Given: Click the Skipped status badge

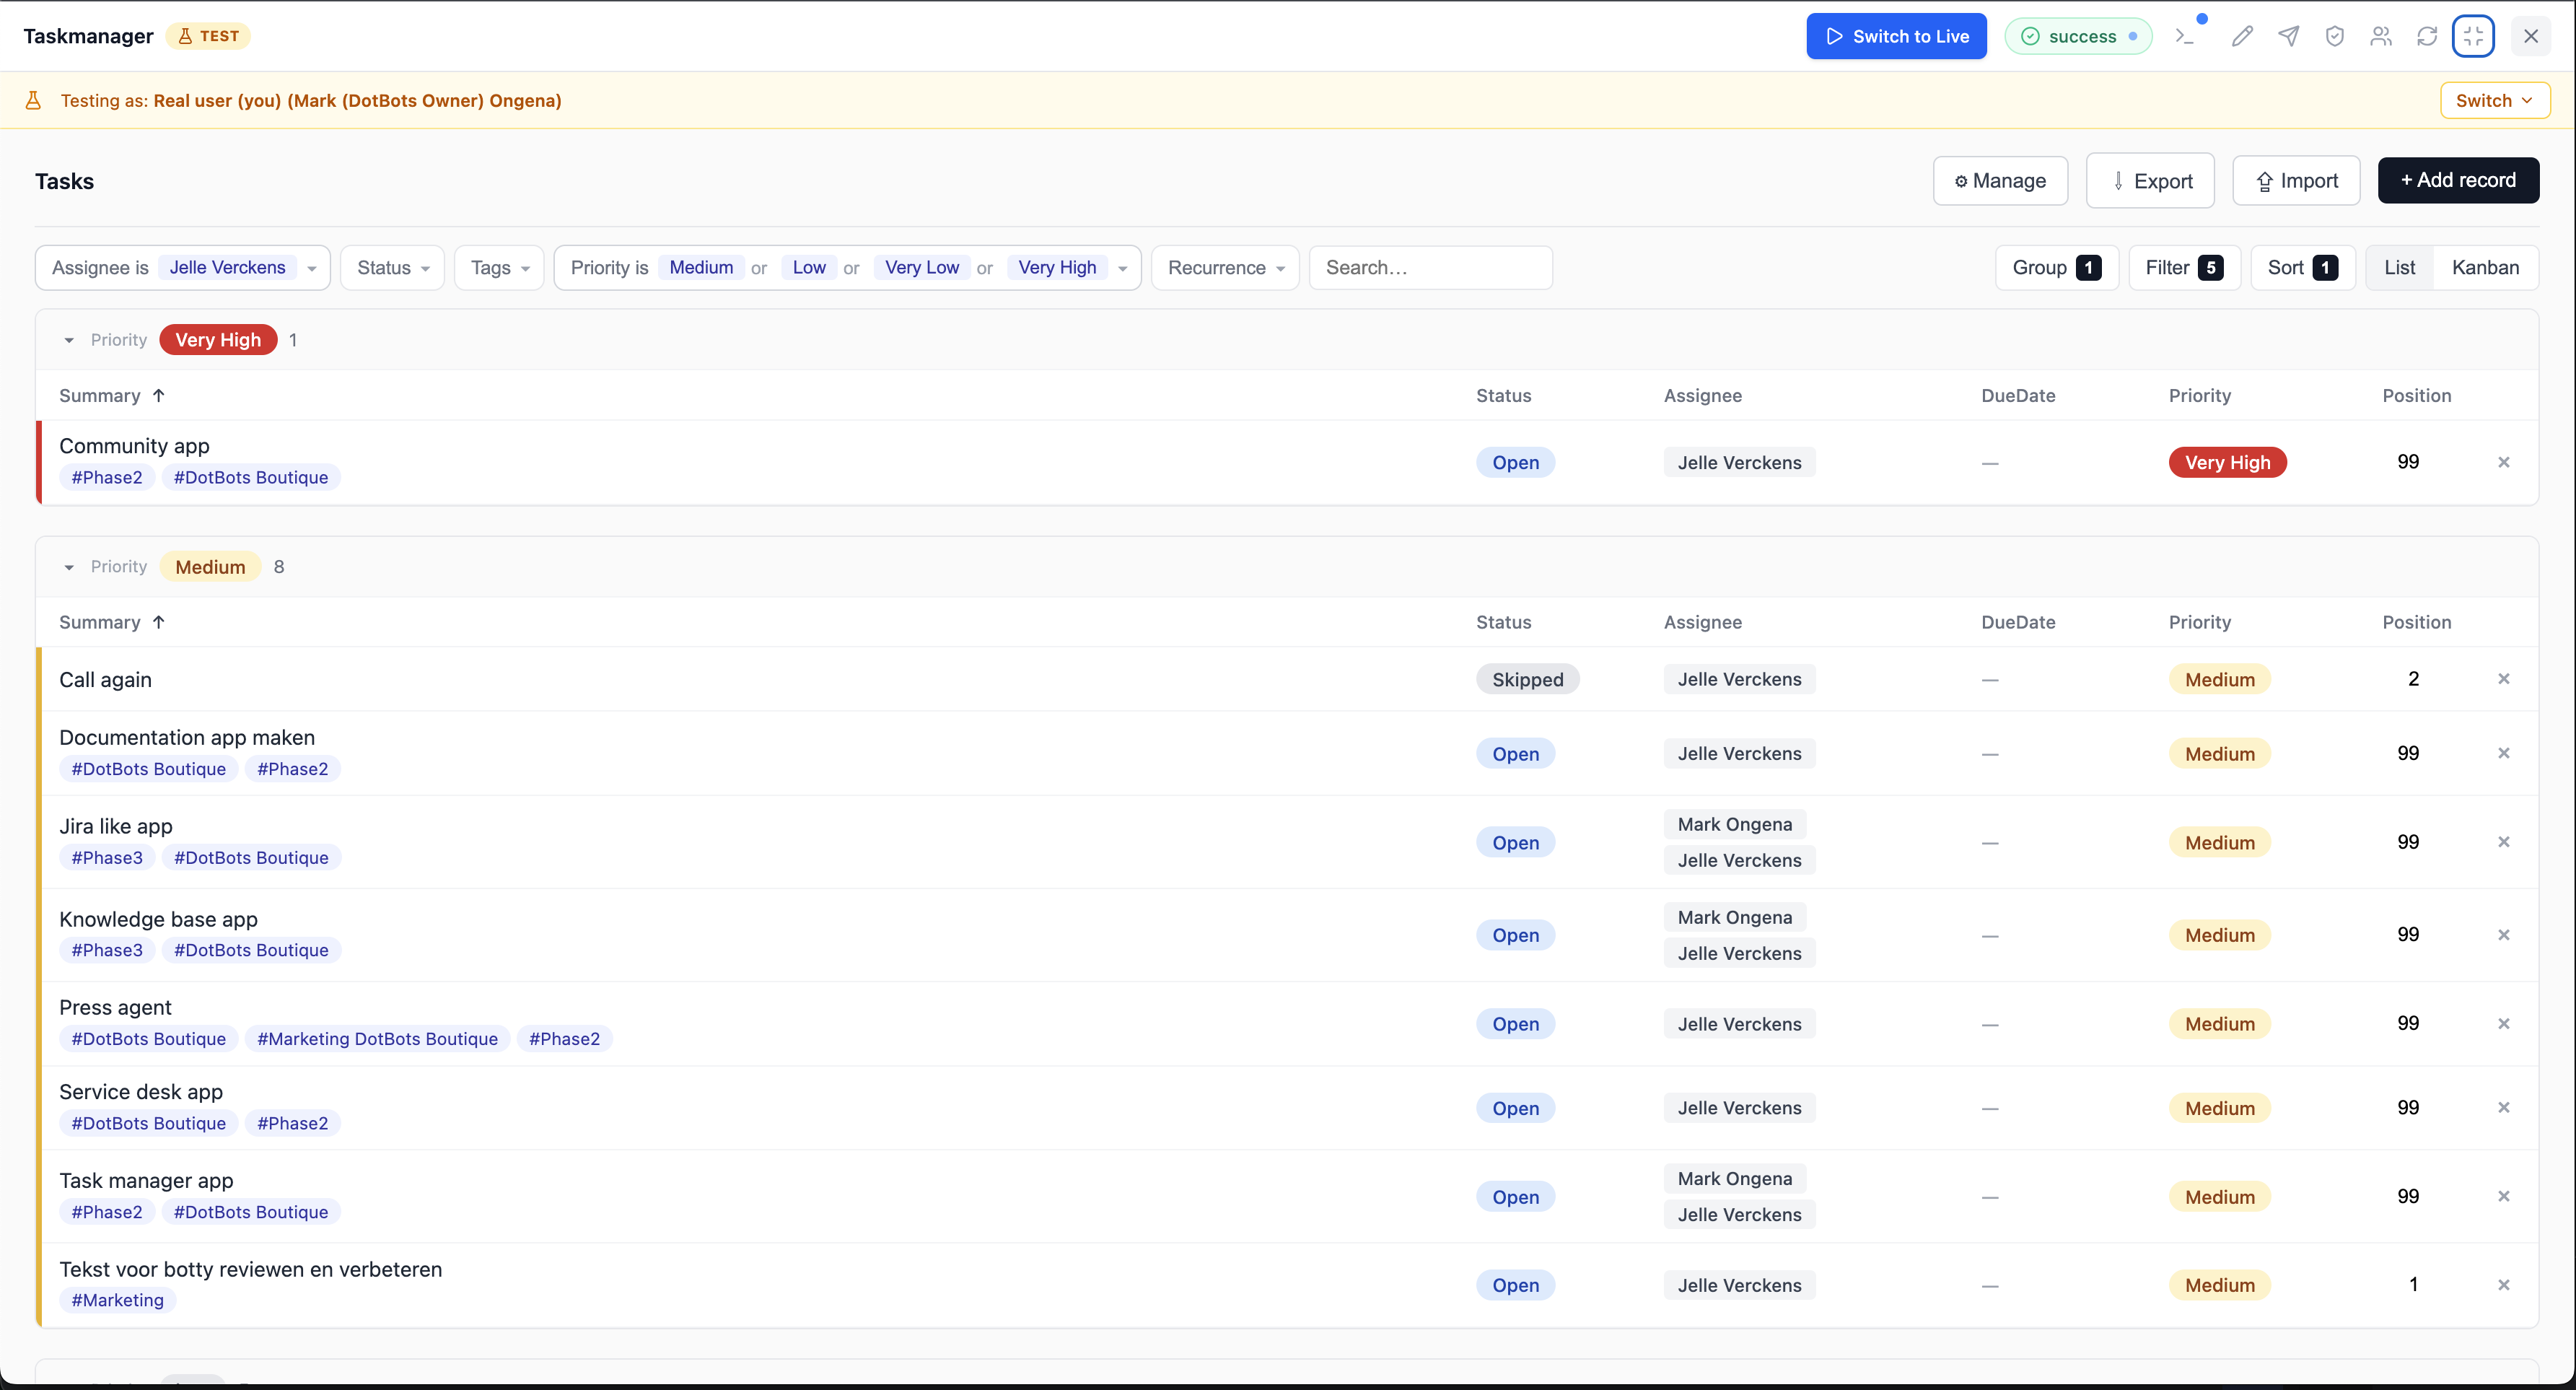Looking at the screenshot, I should 1527,679.
